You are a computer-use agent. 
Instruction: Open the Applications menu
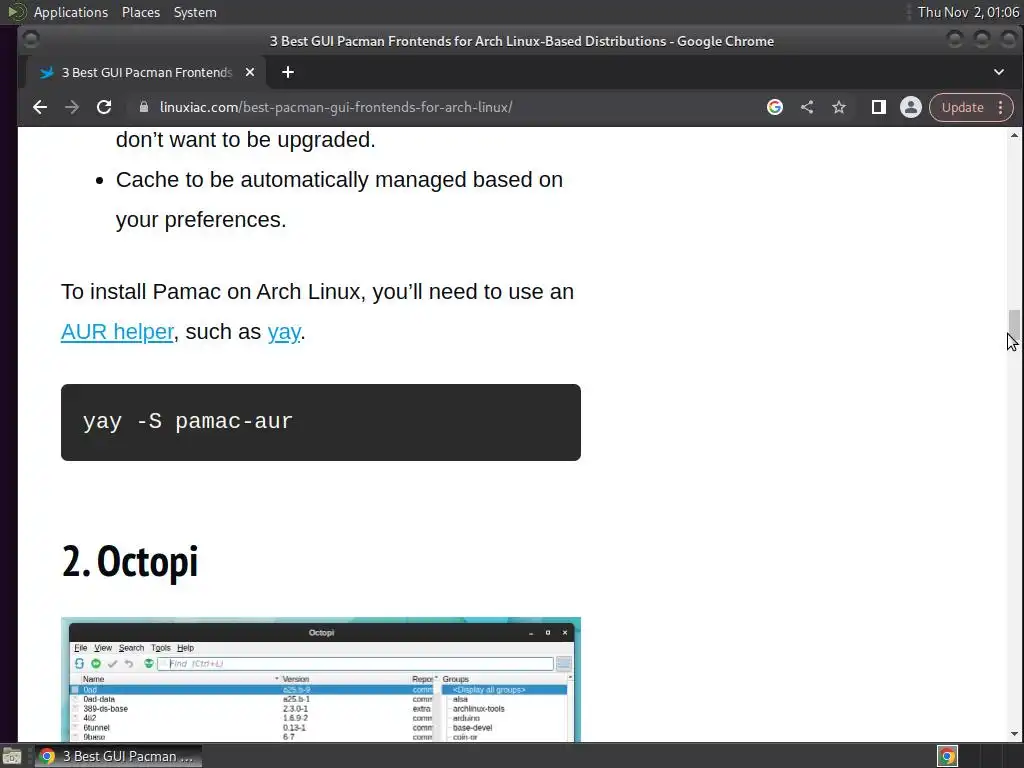pyautogui.click(x=71, y=12)
